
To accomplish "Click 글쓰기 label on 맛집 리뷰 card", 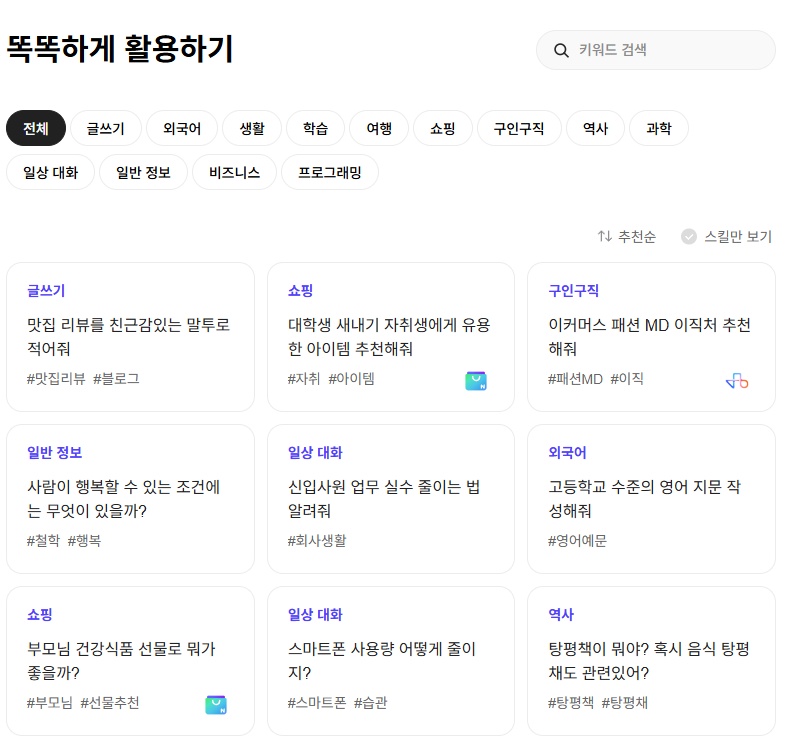I will tap(46, 290).
